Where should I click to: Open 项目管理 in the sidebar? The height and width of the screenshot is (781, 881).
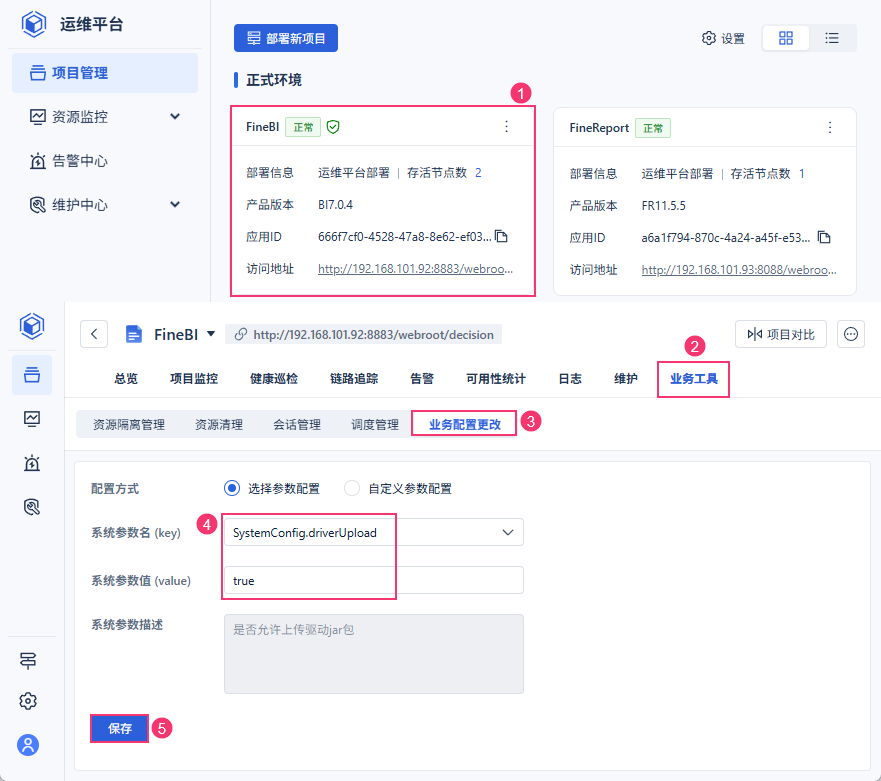pos(105,73)
